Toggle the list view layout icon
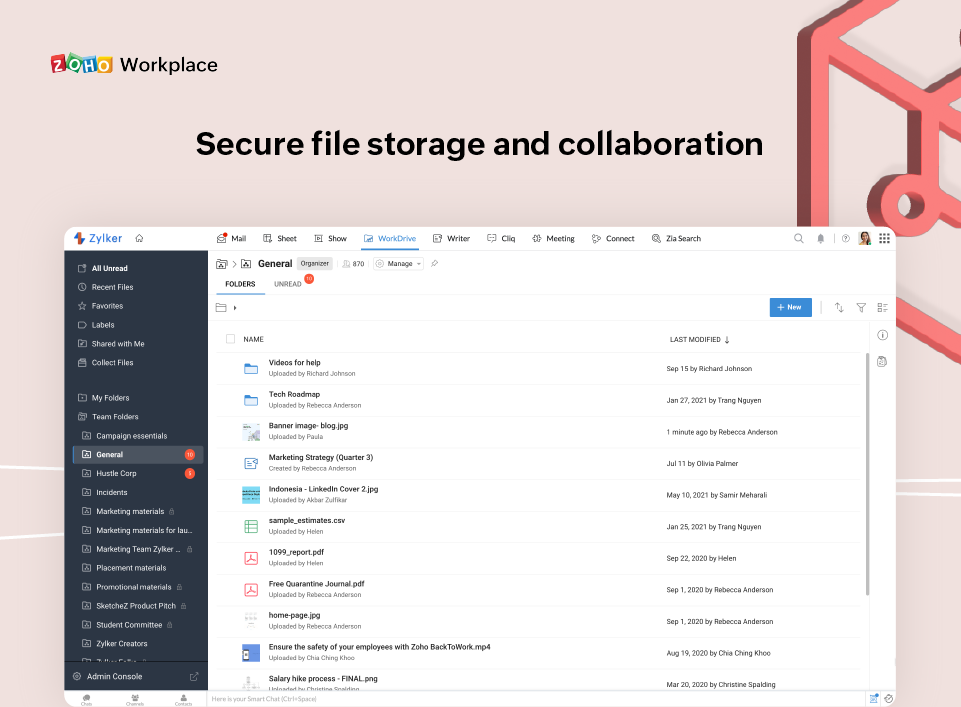 coord(883,308)
